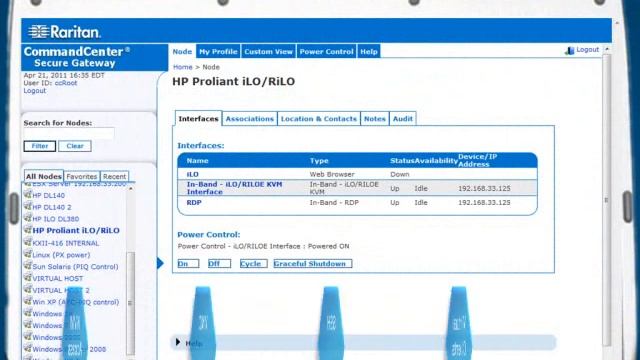Open the In-Band iLO/RILOE KVM Interface
Image resolution: width=640 pixels, height=360 pixels.
[234, 188]
